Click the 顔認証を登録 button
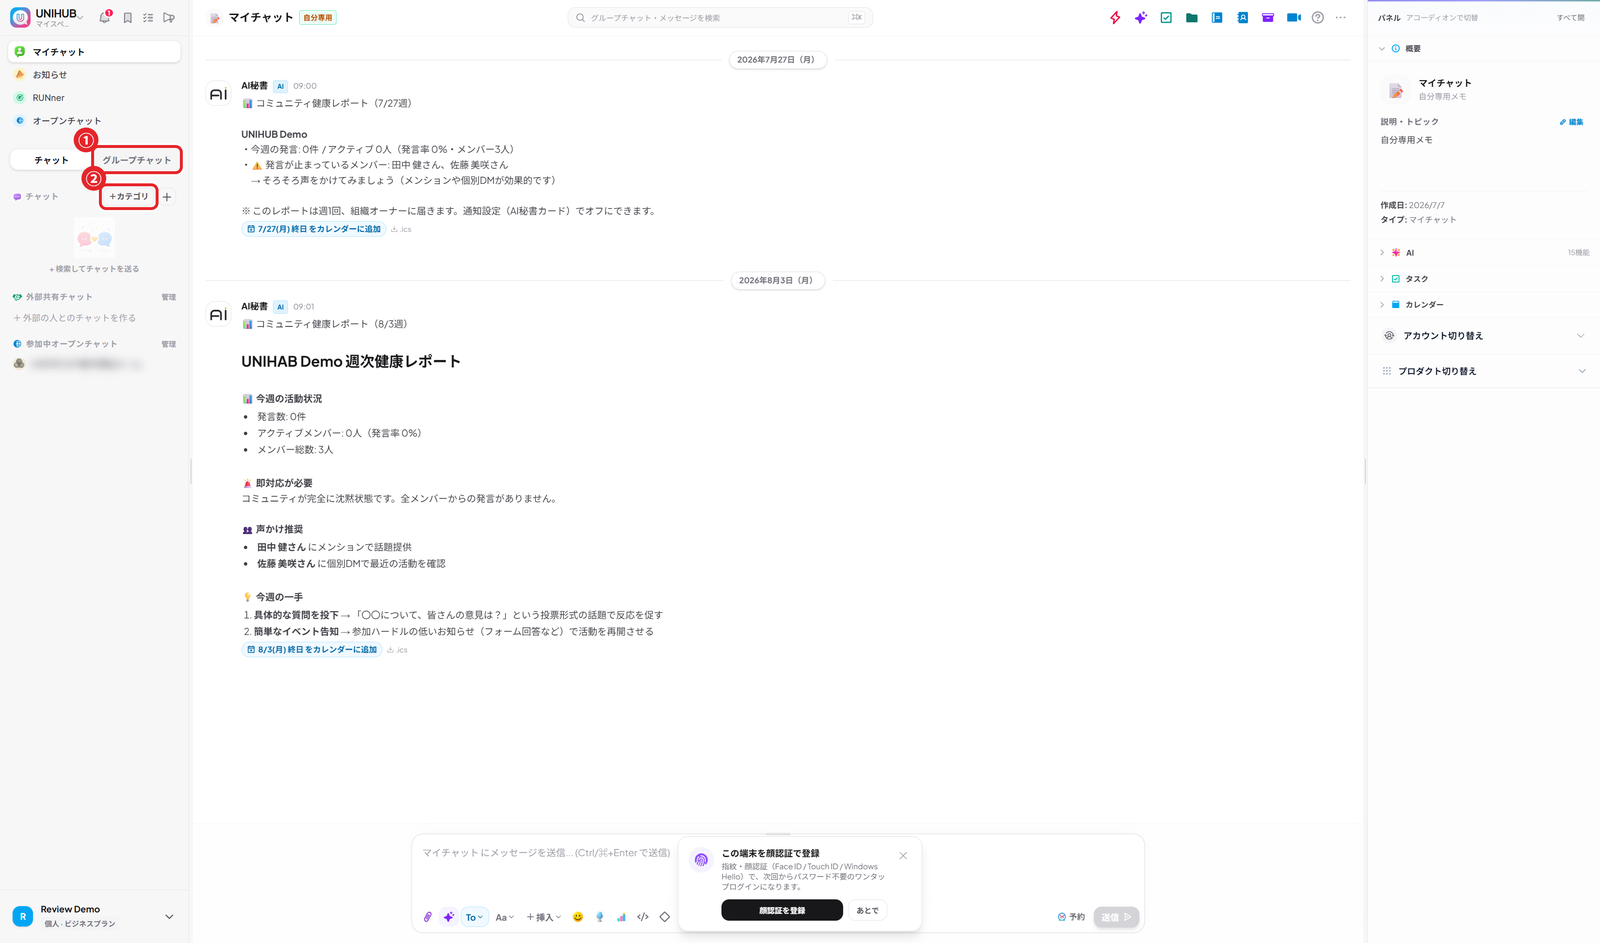 (782, 911)
